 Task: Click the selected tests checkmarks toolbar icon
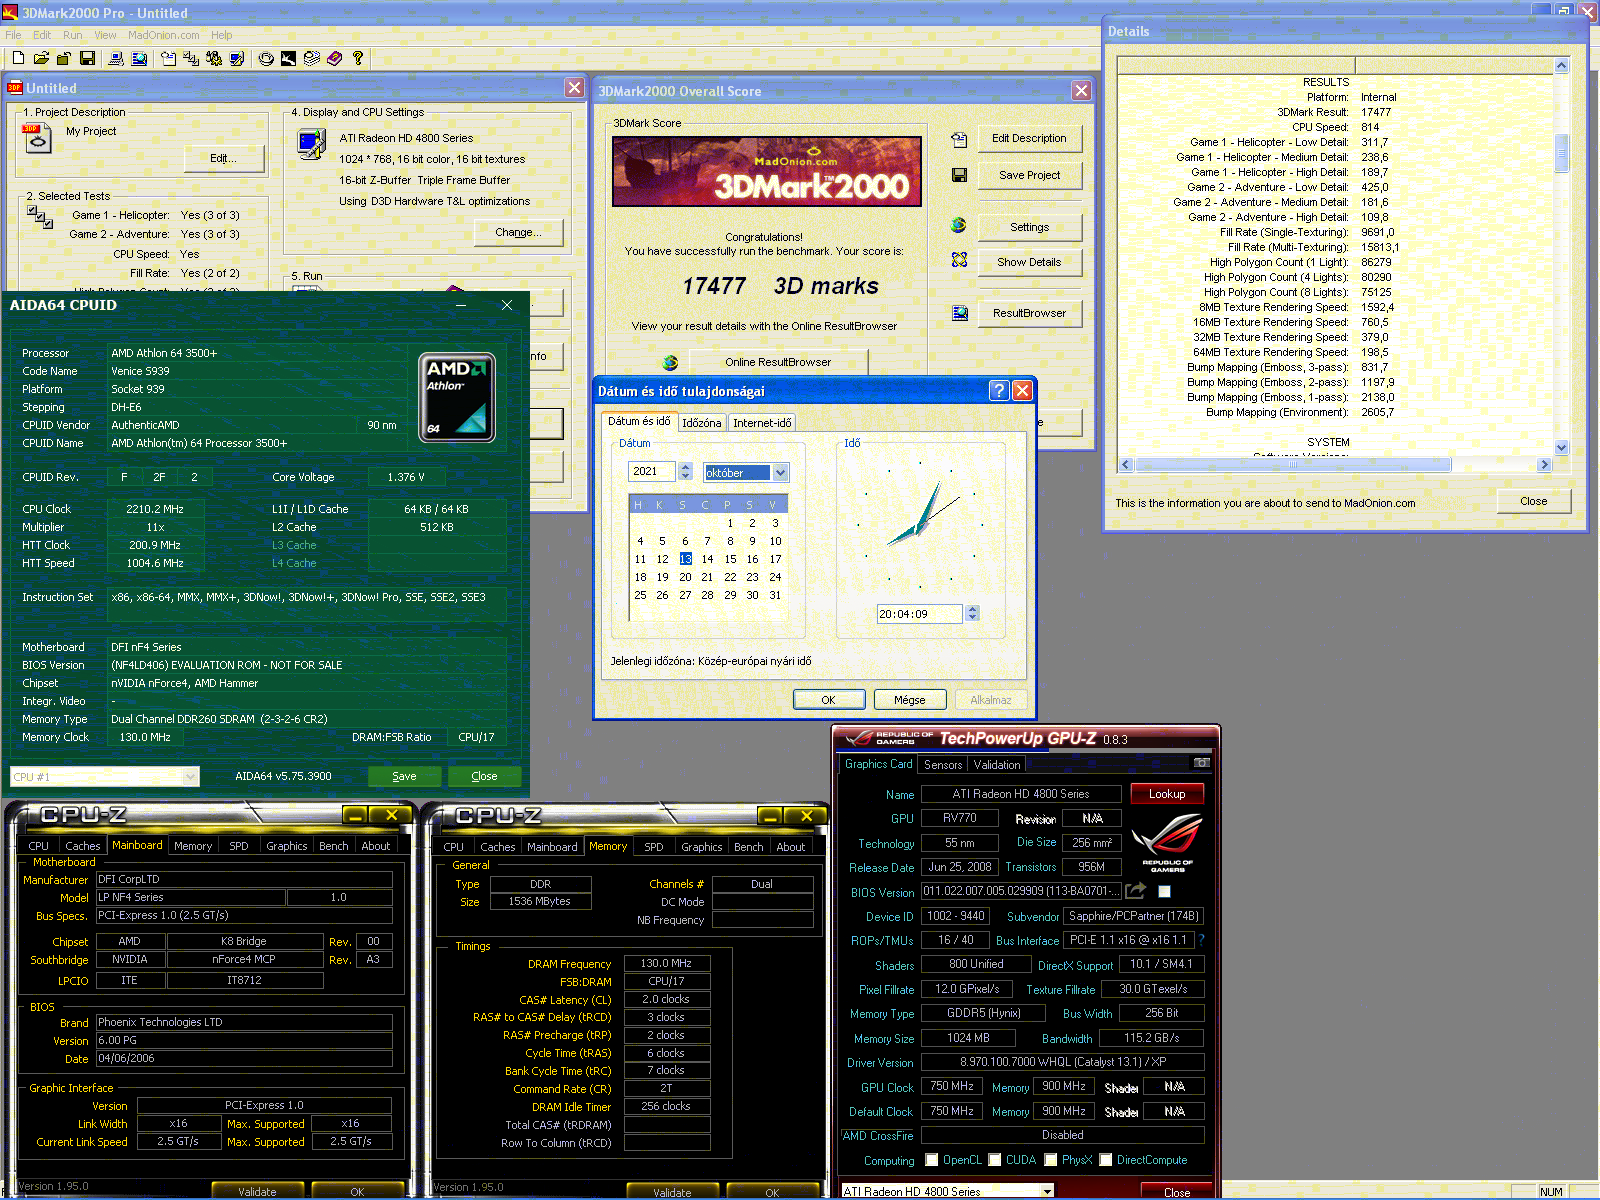tap(191, 59)
